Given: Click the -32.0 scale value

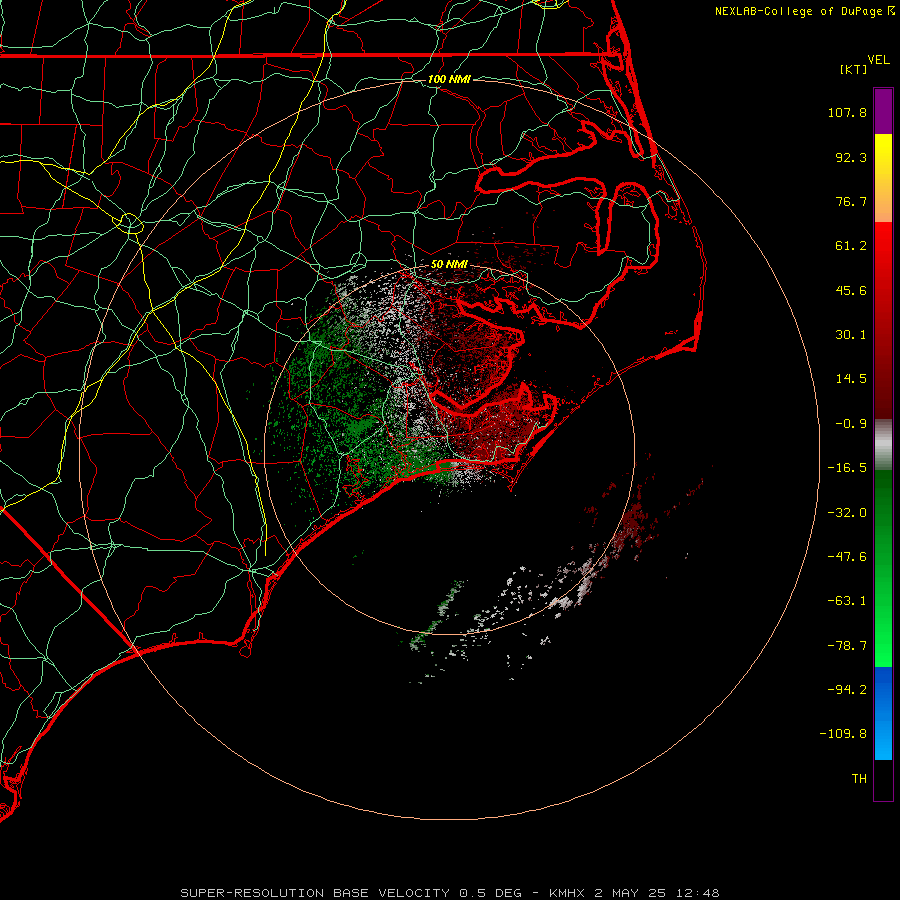Looking at the screenshot, I should click(x=847, y=513).
